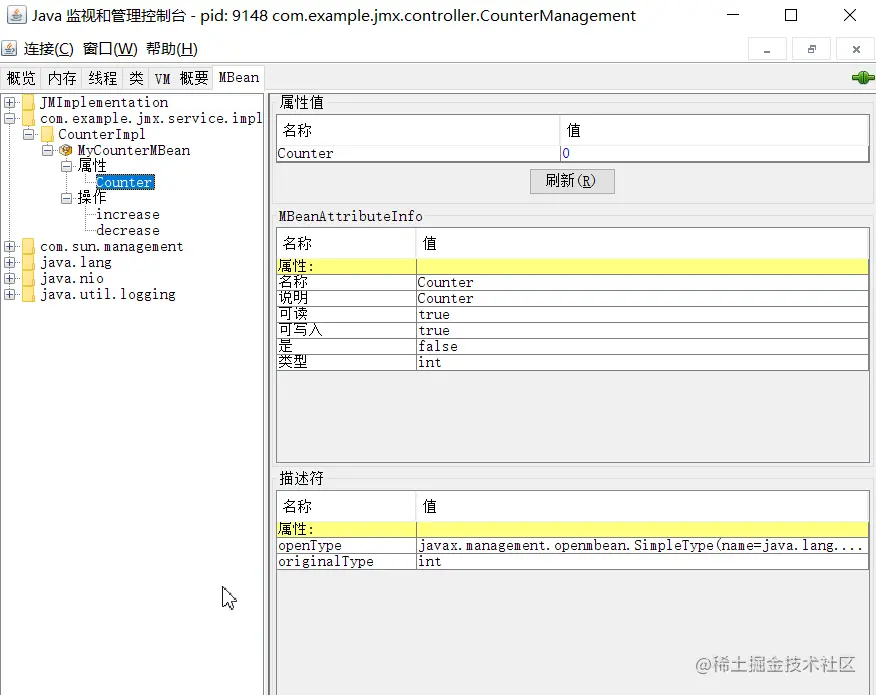The height and width of the screenshot is (695, 876).
Task: Click the green connection status icon
Action: [x=863, y=78]
